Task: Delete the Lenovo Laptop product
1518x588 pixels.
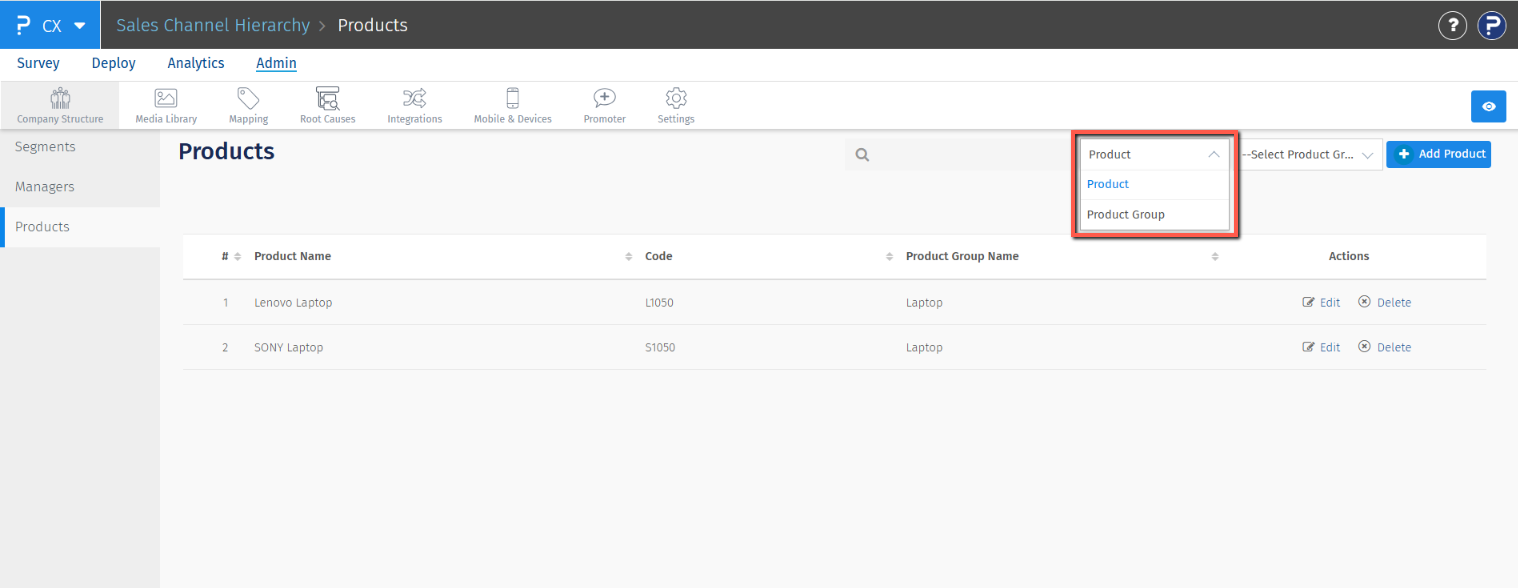Action: 1384,302
